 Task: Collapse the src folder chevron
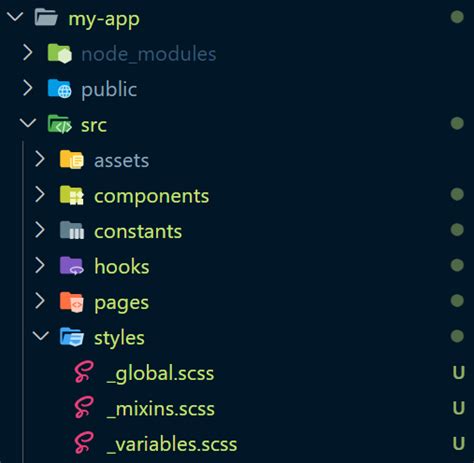point(28,123)
